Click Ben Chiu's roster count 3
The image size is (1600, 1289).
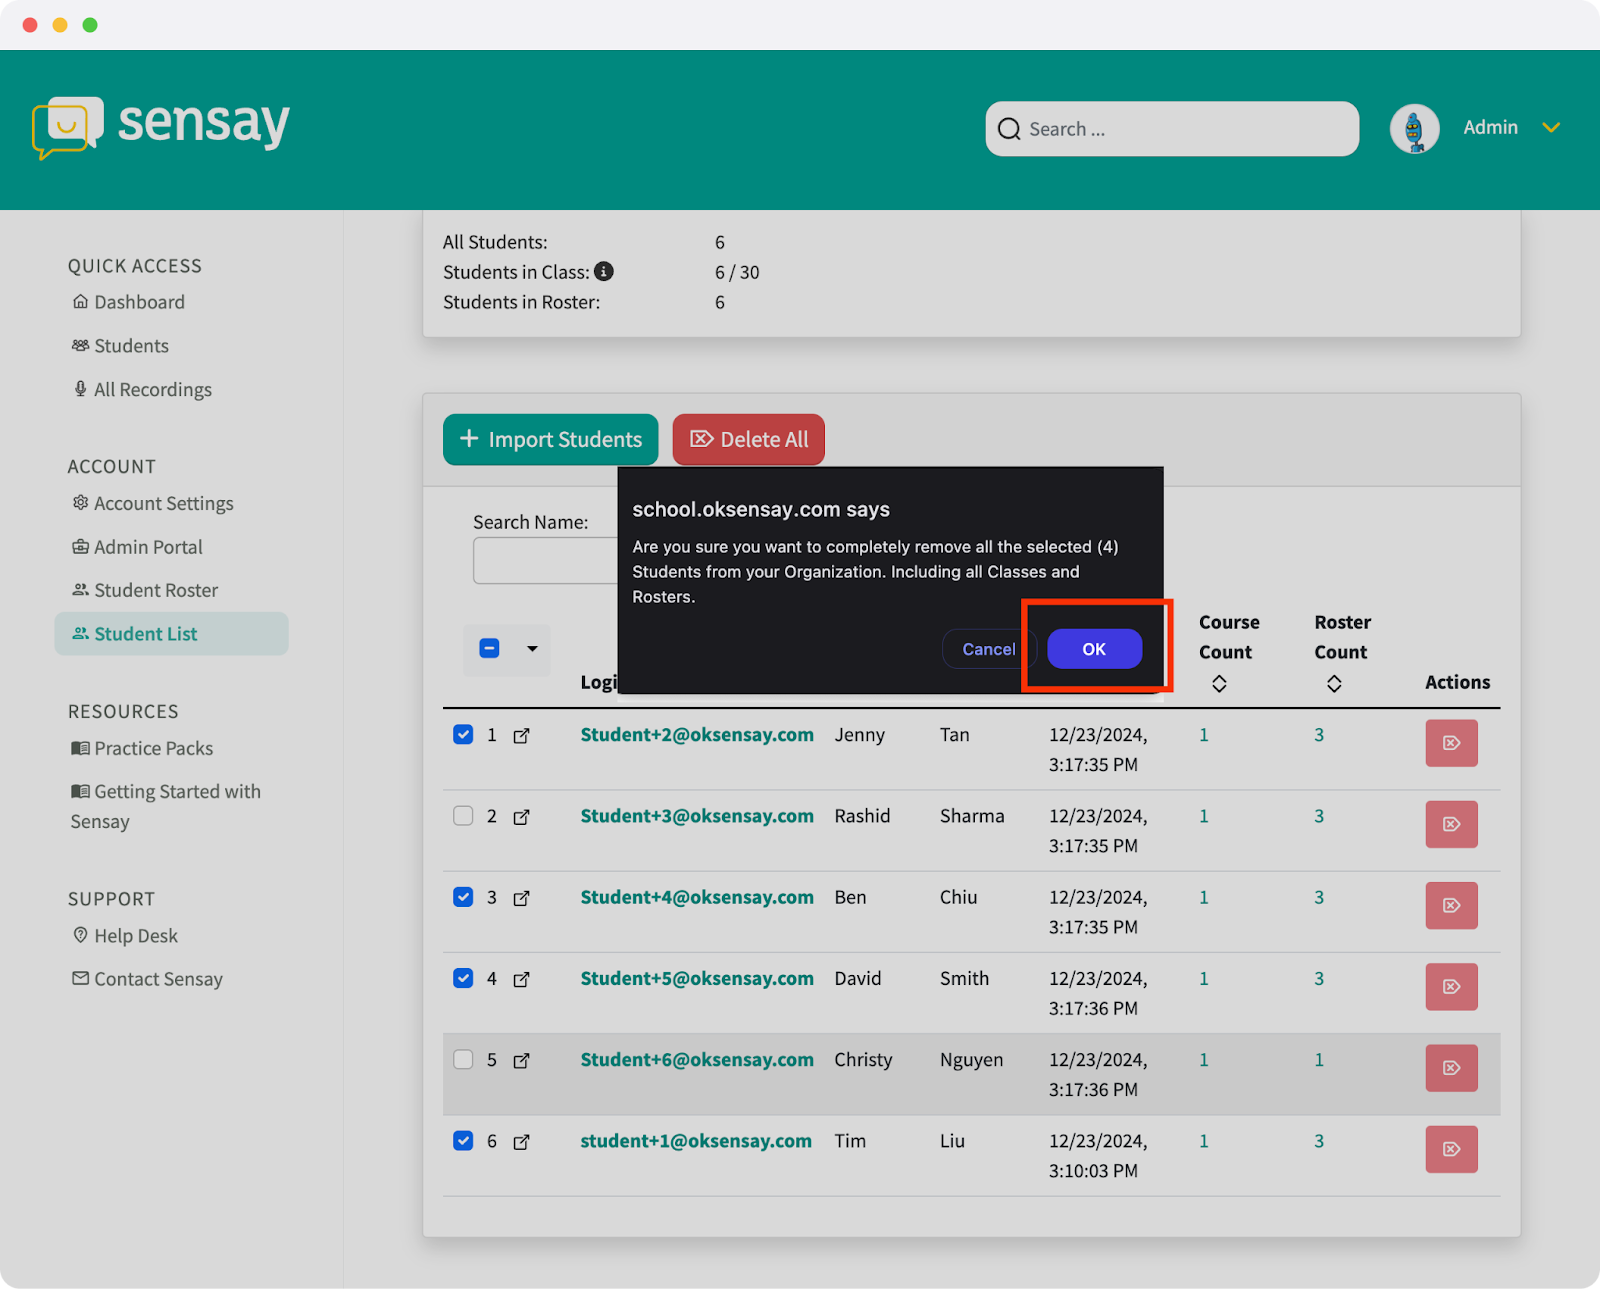tap(1319, 897)
